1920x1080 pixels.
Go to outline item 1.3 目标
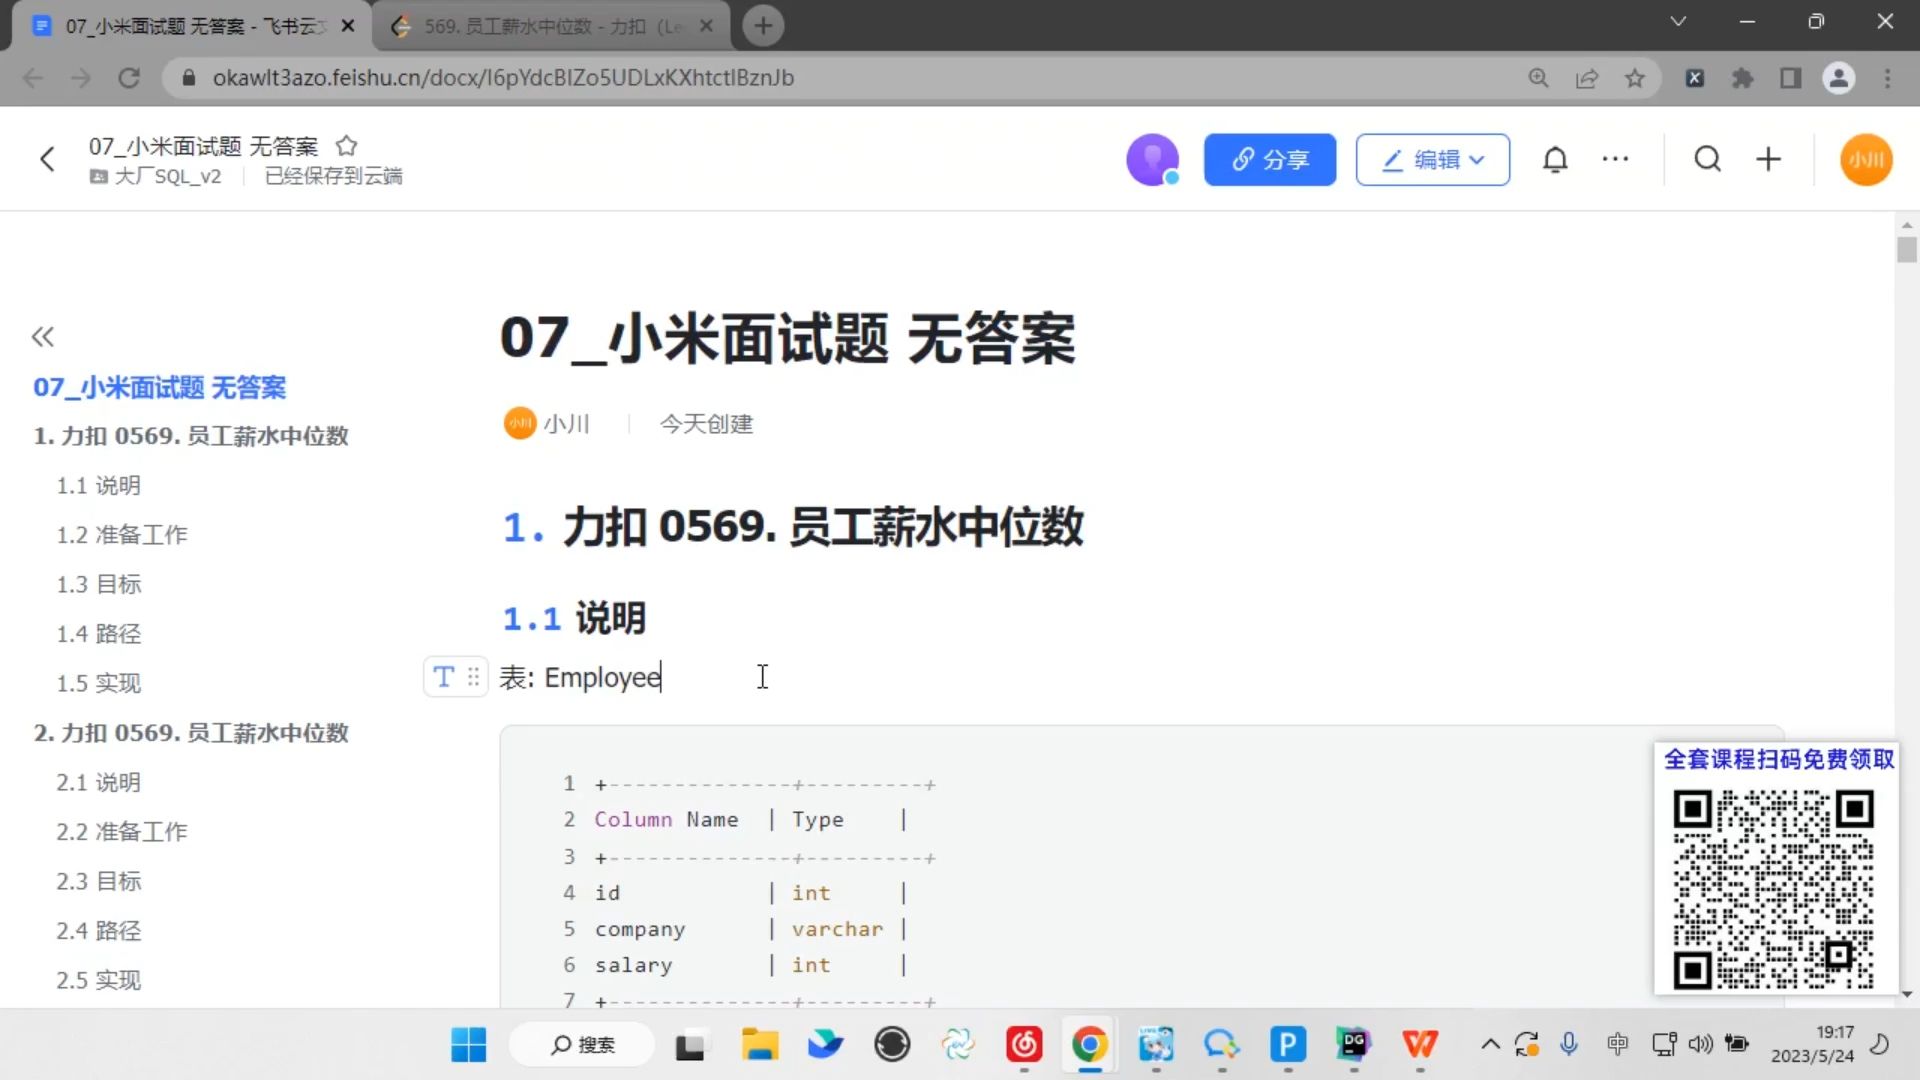[98, 584]
